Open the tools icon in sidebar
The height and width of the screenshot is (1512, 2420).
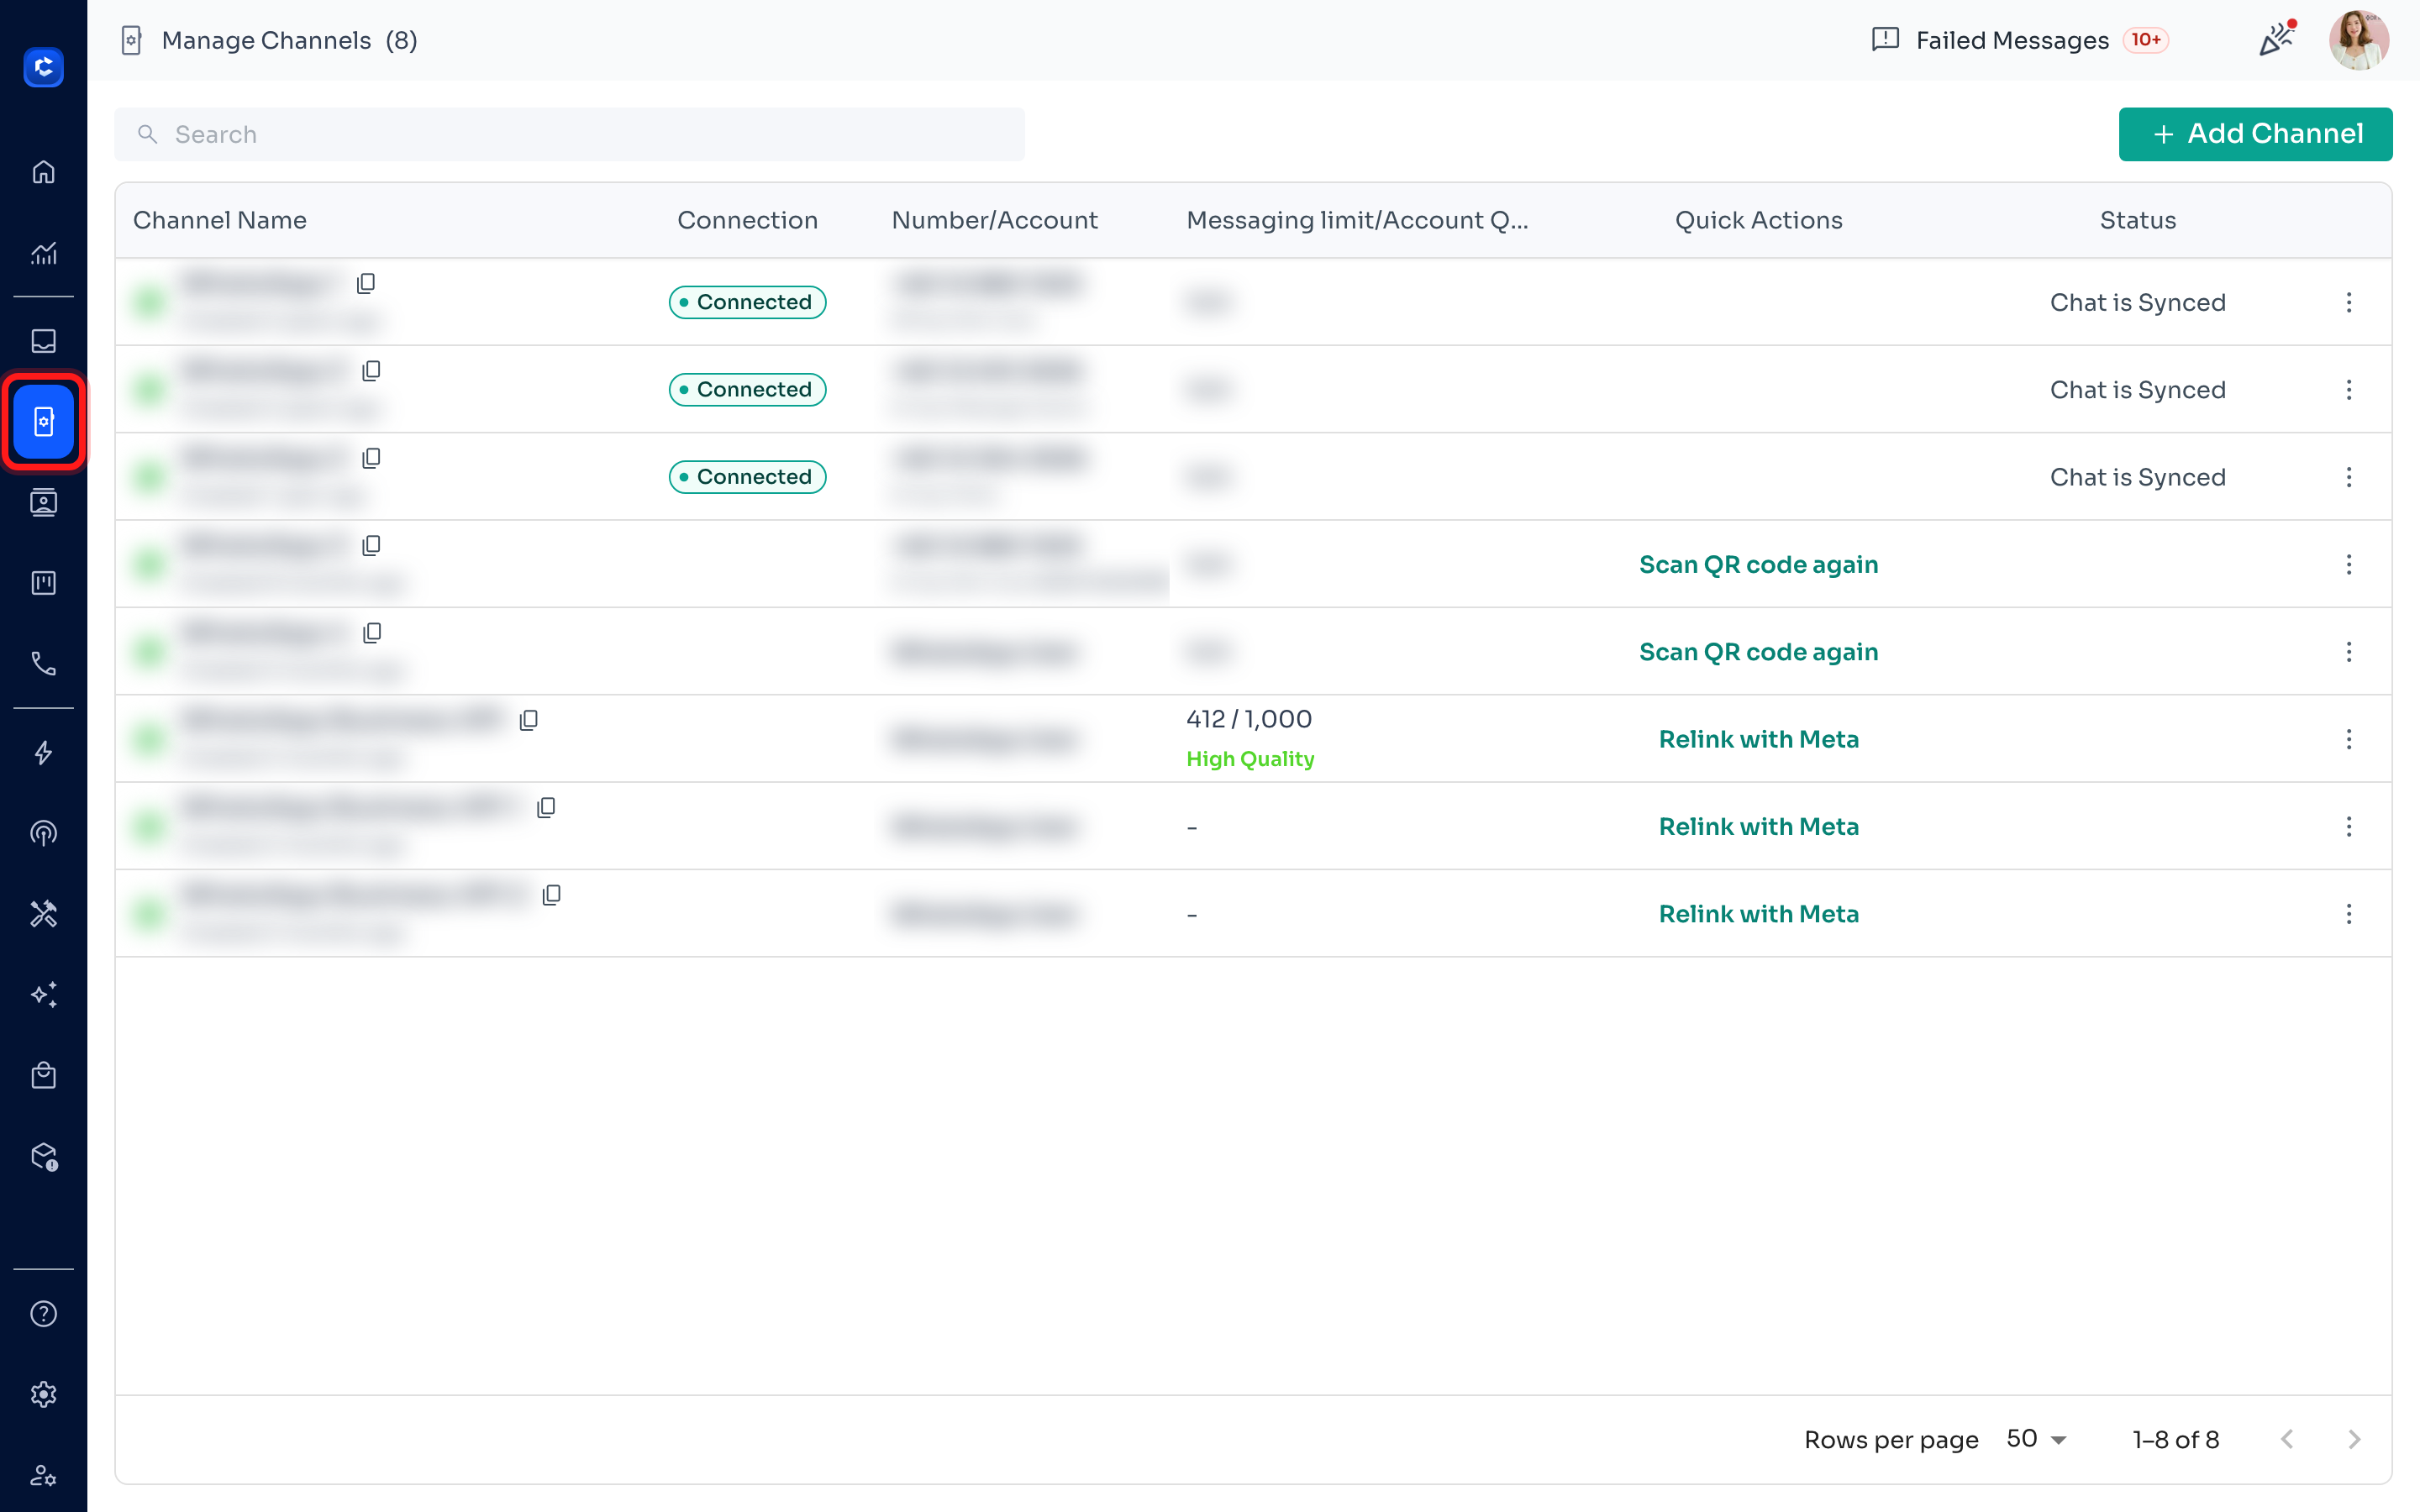(x=43, y=914)
